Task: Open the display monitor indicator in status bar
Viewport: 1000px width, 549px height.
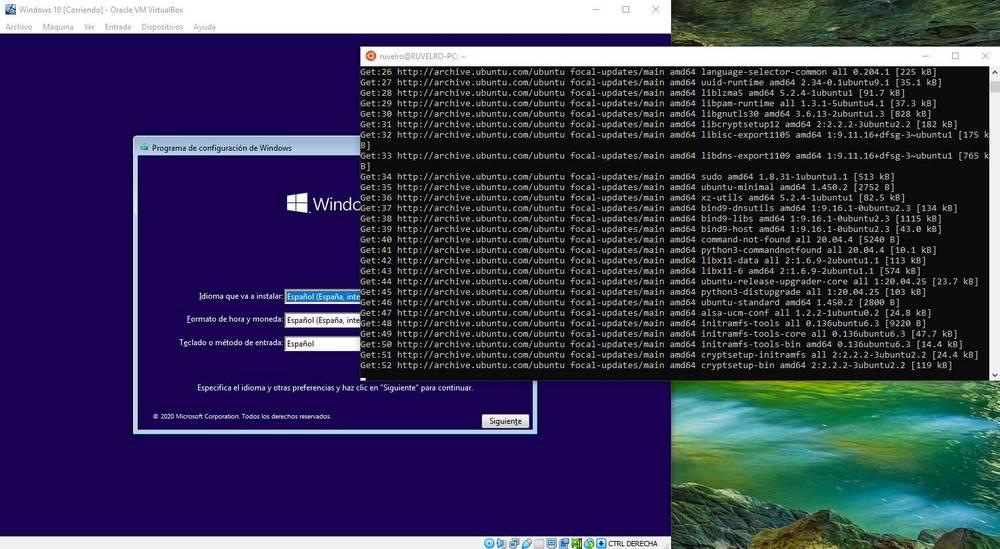Action: pyautogui.click(x=551, y=543)
